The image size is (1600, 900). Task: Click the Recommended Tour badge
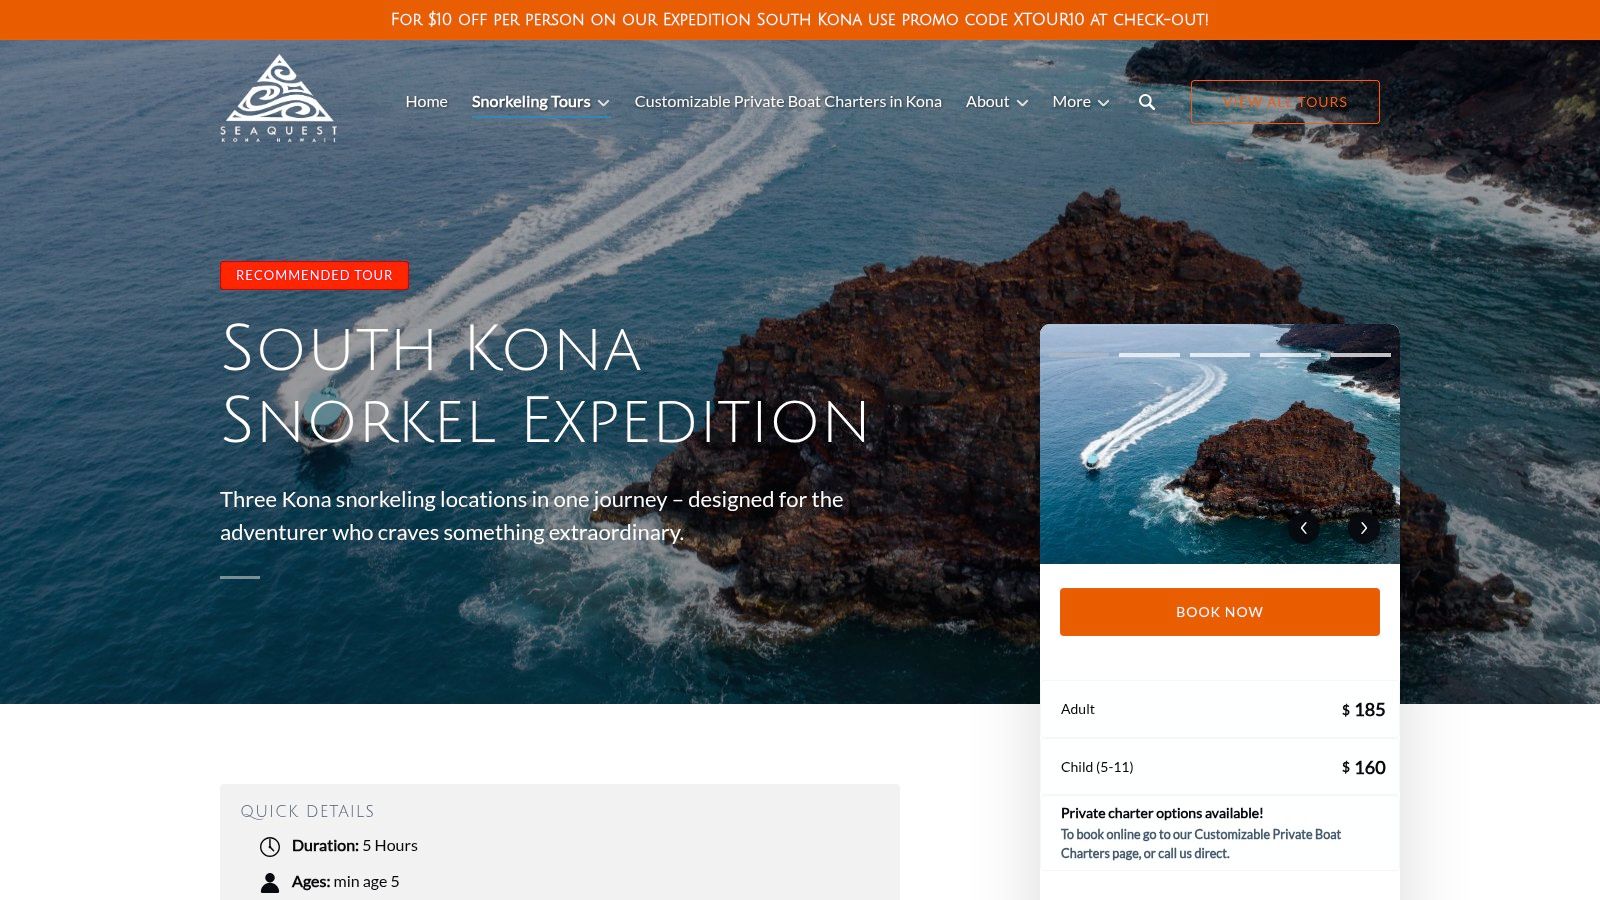point(314,275)
